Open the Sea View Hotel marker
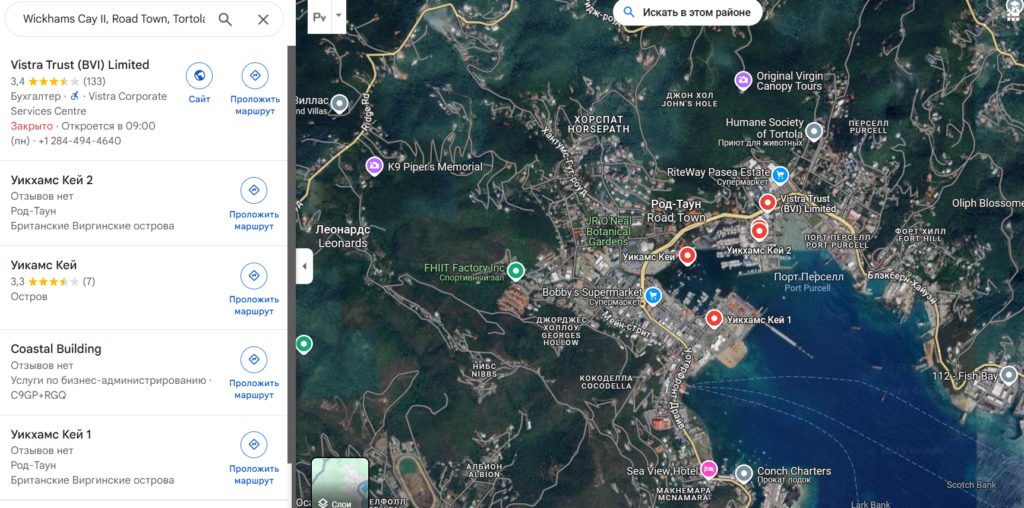 point(709,470)
